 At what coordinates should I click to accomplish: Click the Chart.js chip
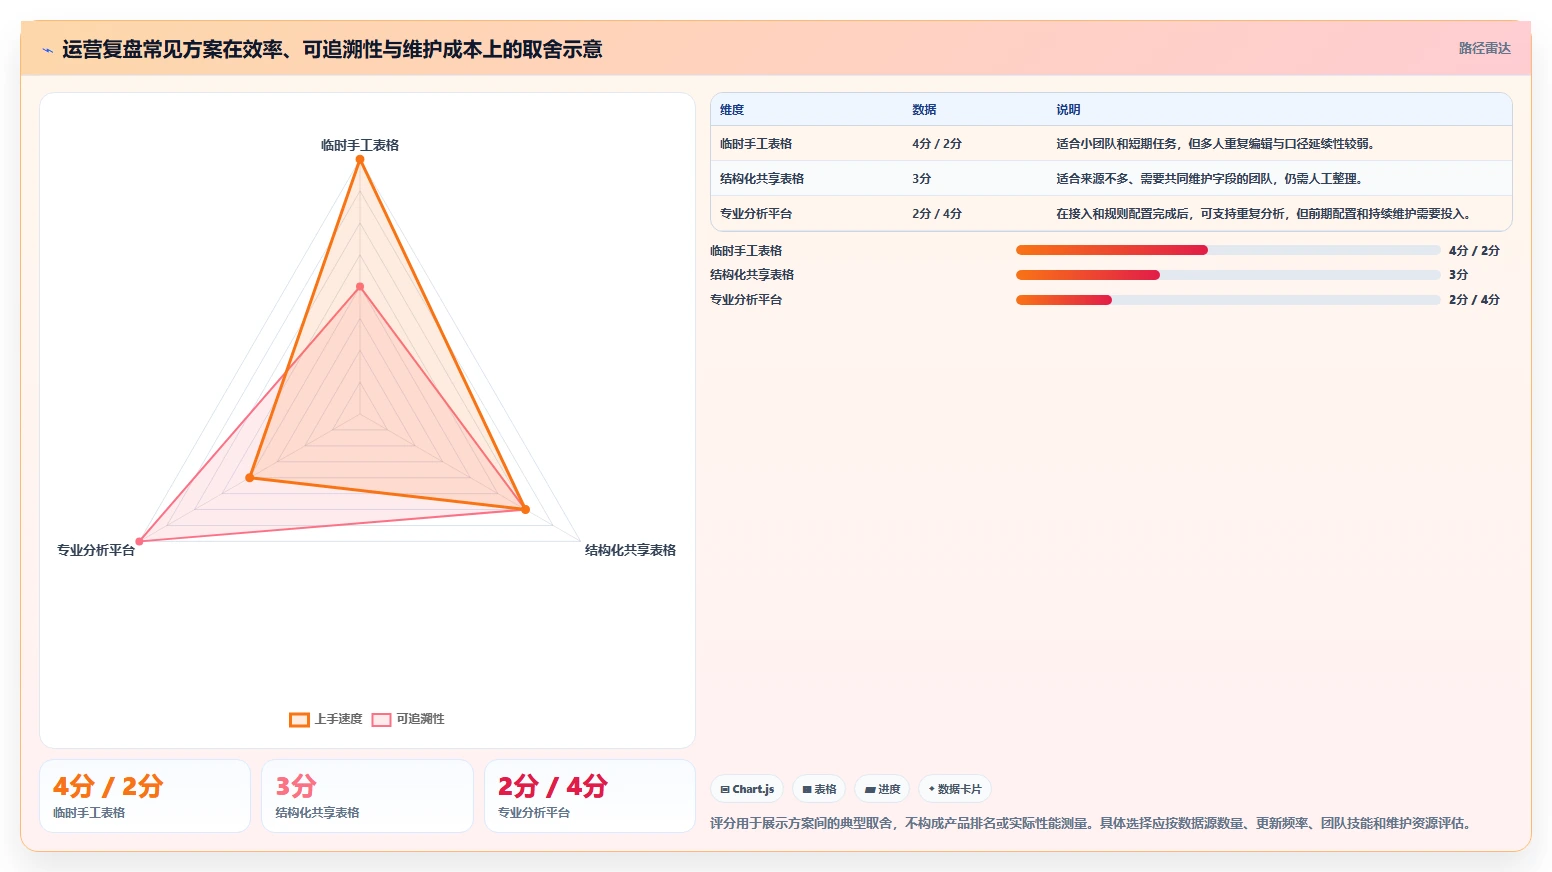pos(747,789)
